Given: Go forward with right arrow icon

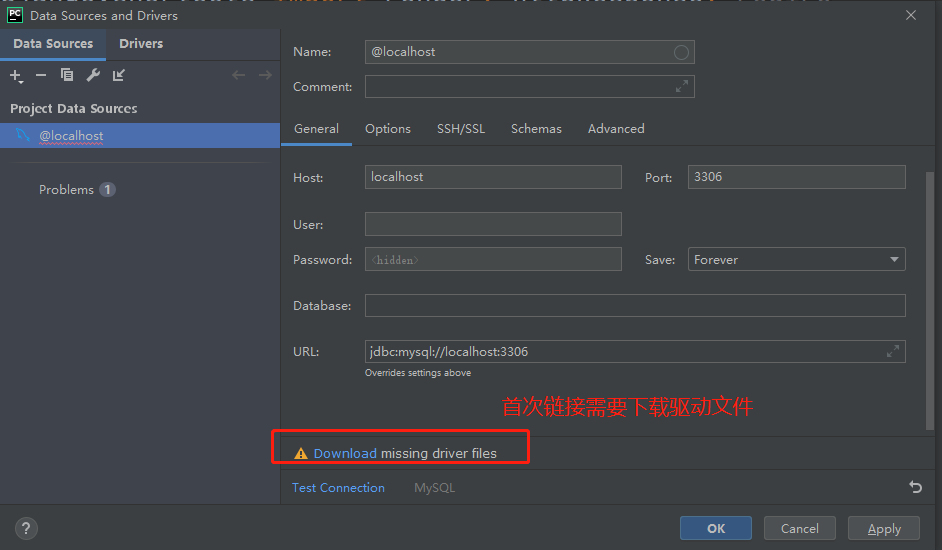Looking at the screenshot, I should 265,75.
